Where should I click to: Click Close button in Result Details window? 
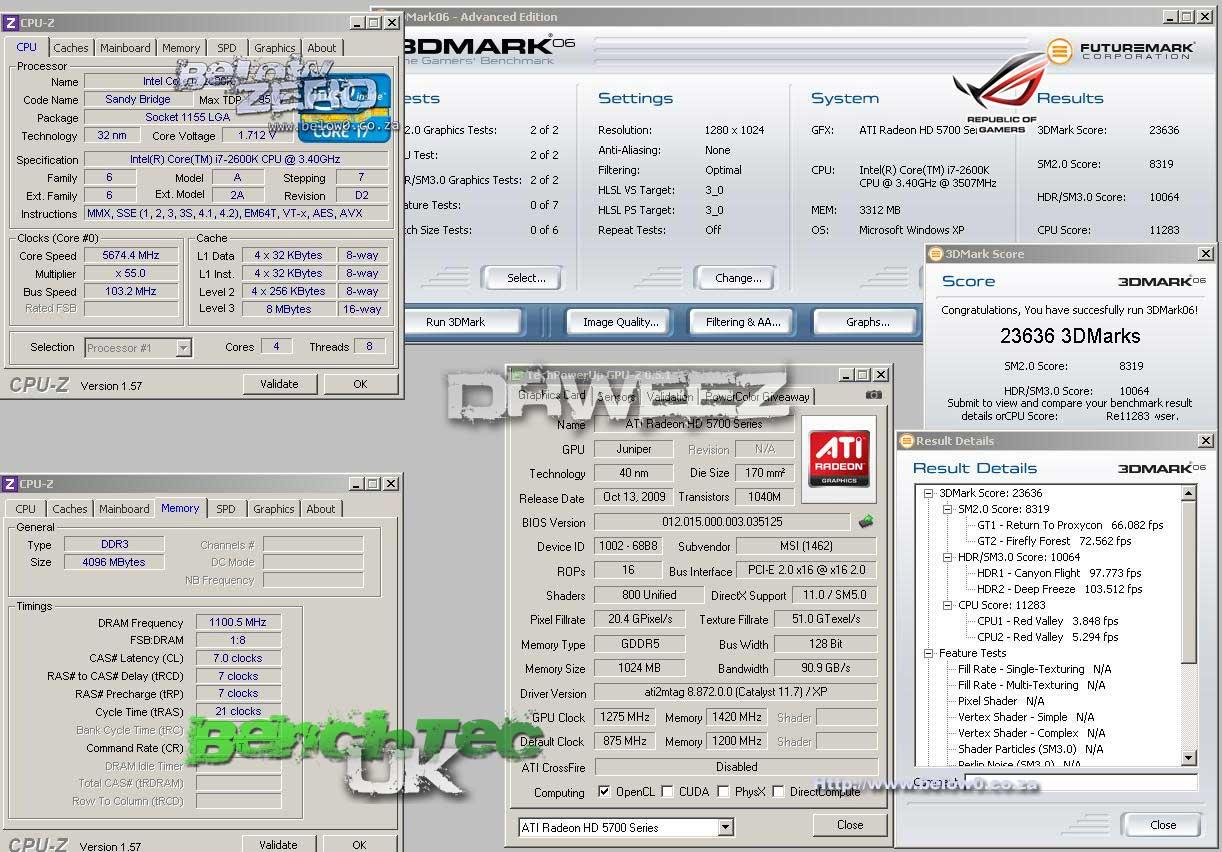coord(1163,825)
